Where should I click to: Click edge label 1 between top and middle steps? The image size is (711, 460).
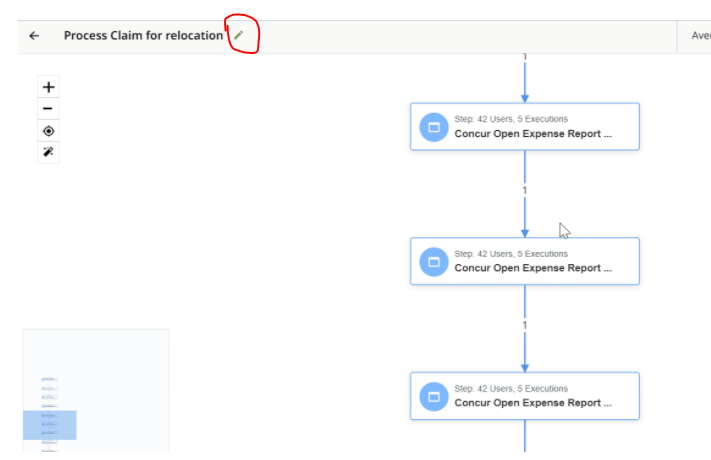(x=525, y=191)
